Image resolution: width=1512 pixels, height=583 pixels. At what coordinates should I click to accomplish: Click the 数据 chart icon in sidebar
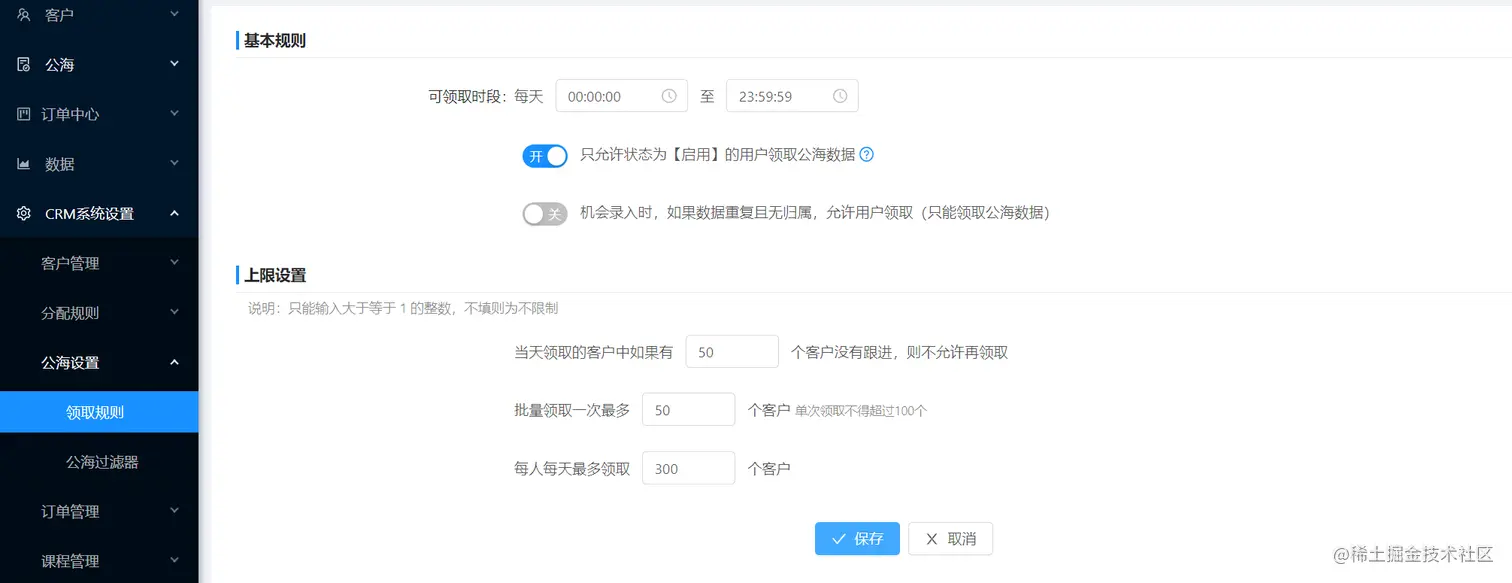pyautogui.click(x=24, y=164)
